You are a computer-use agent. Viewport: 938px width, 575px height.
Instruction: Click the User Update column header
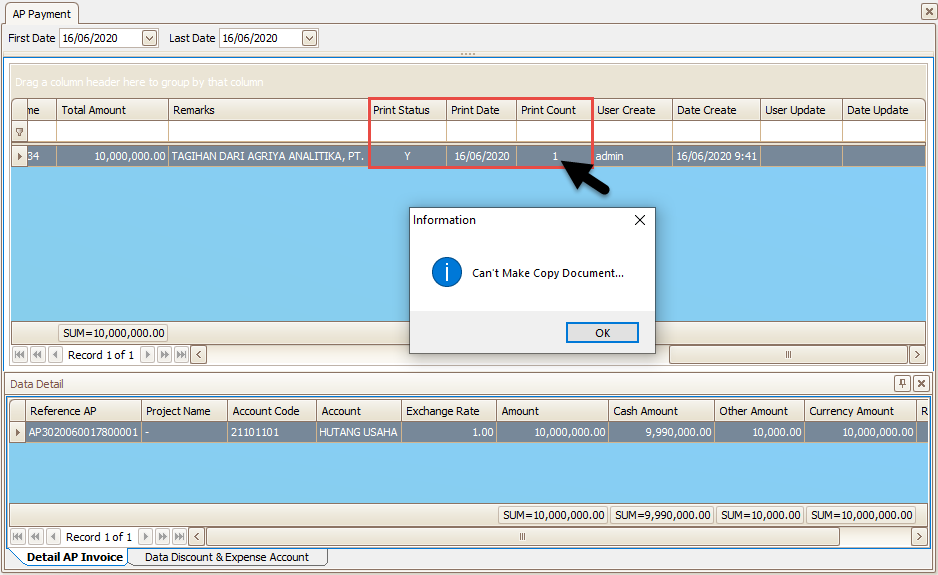[801, 110]
